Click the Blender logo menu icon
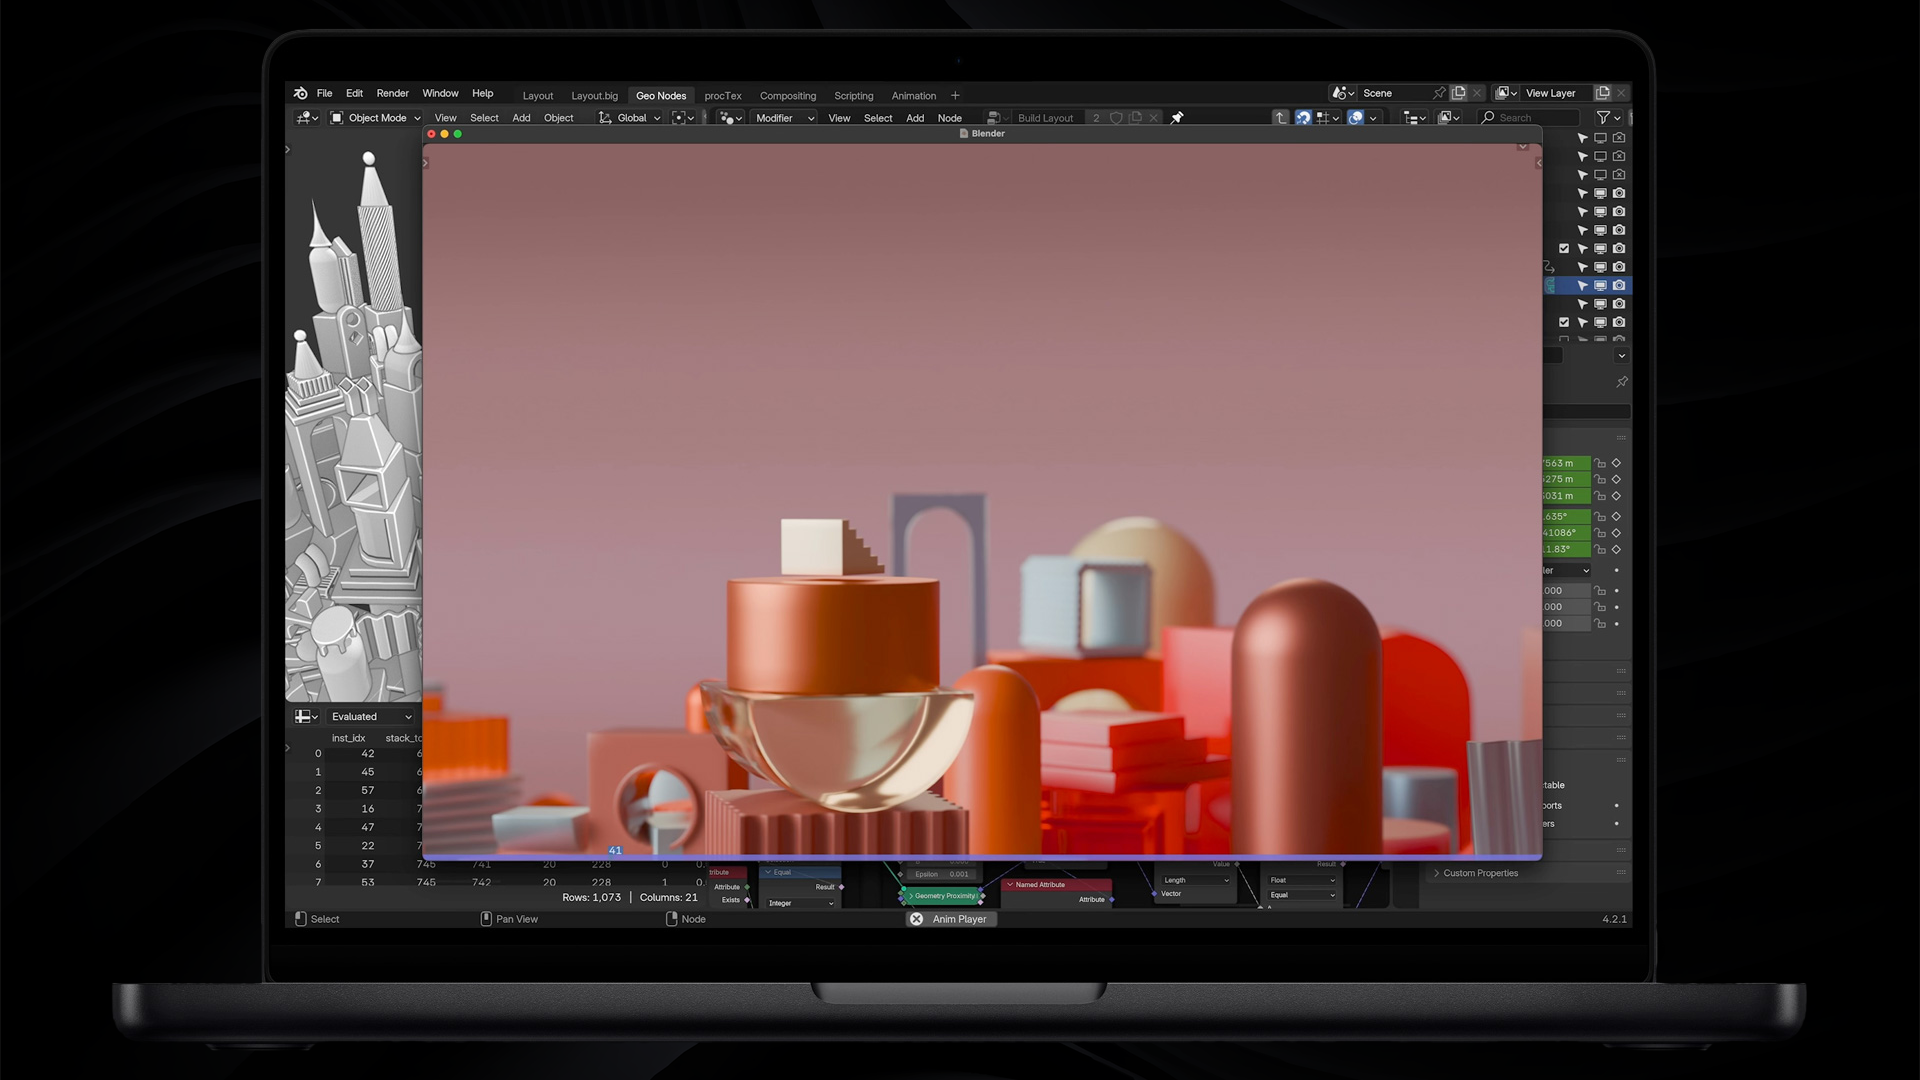 [300, 93]
